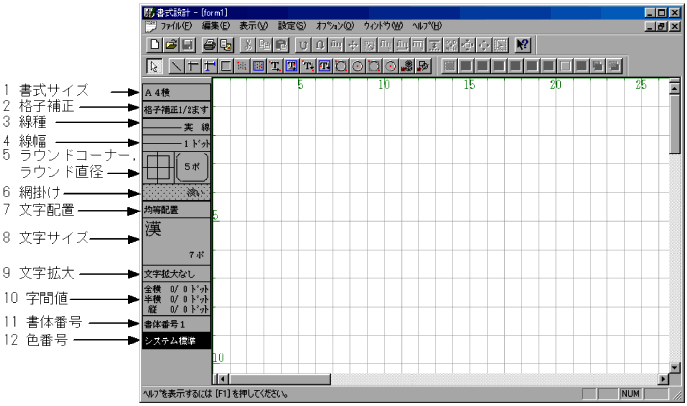Open a file with the folder icon
This screenshot has height=406, width=687.
(171, 45)
